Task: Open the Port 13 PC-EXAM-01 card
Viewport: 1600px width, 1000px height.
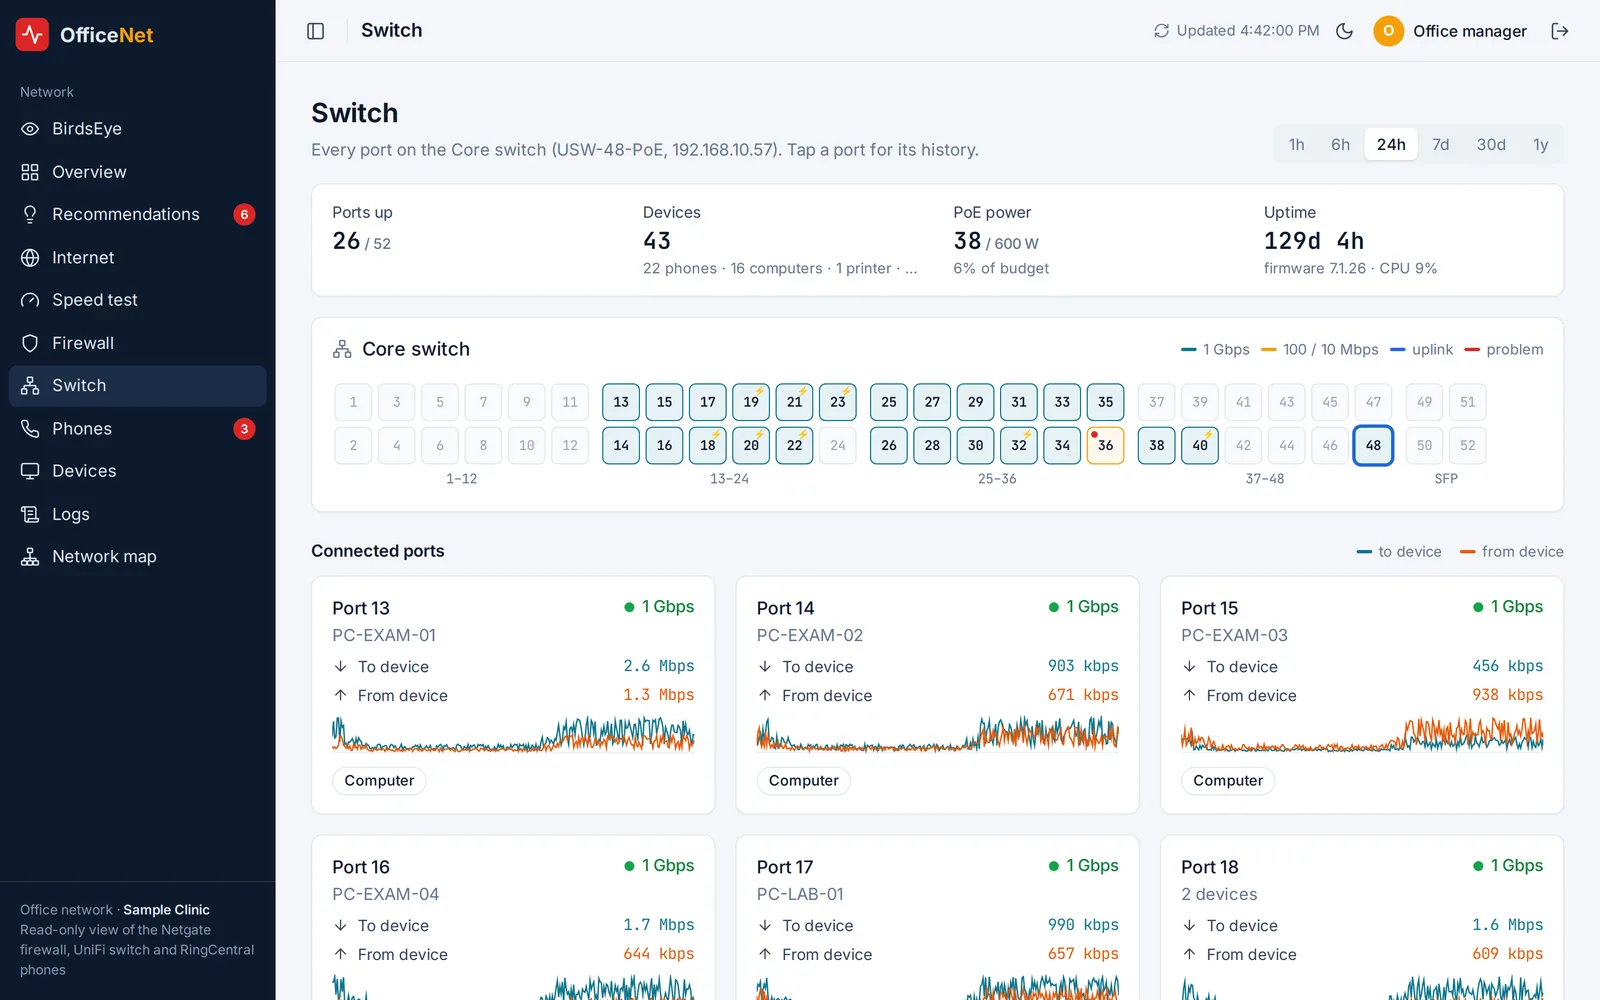Action: [513, 695]
